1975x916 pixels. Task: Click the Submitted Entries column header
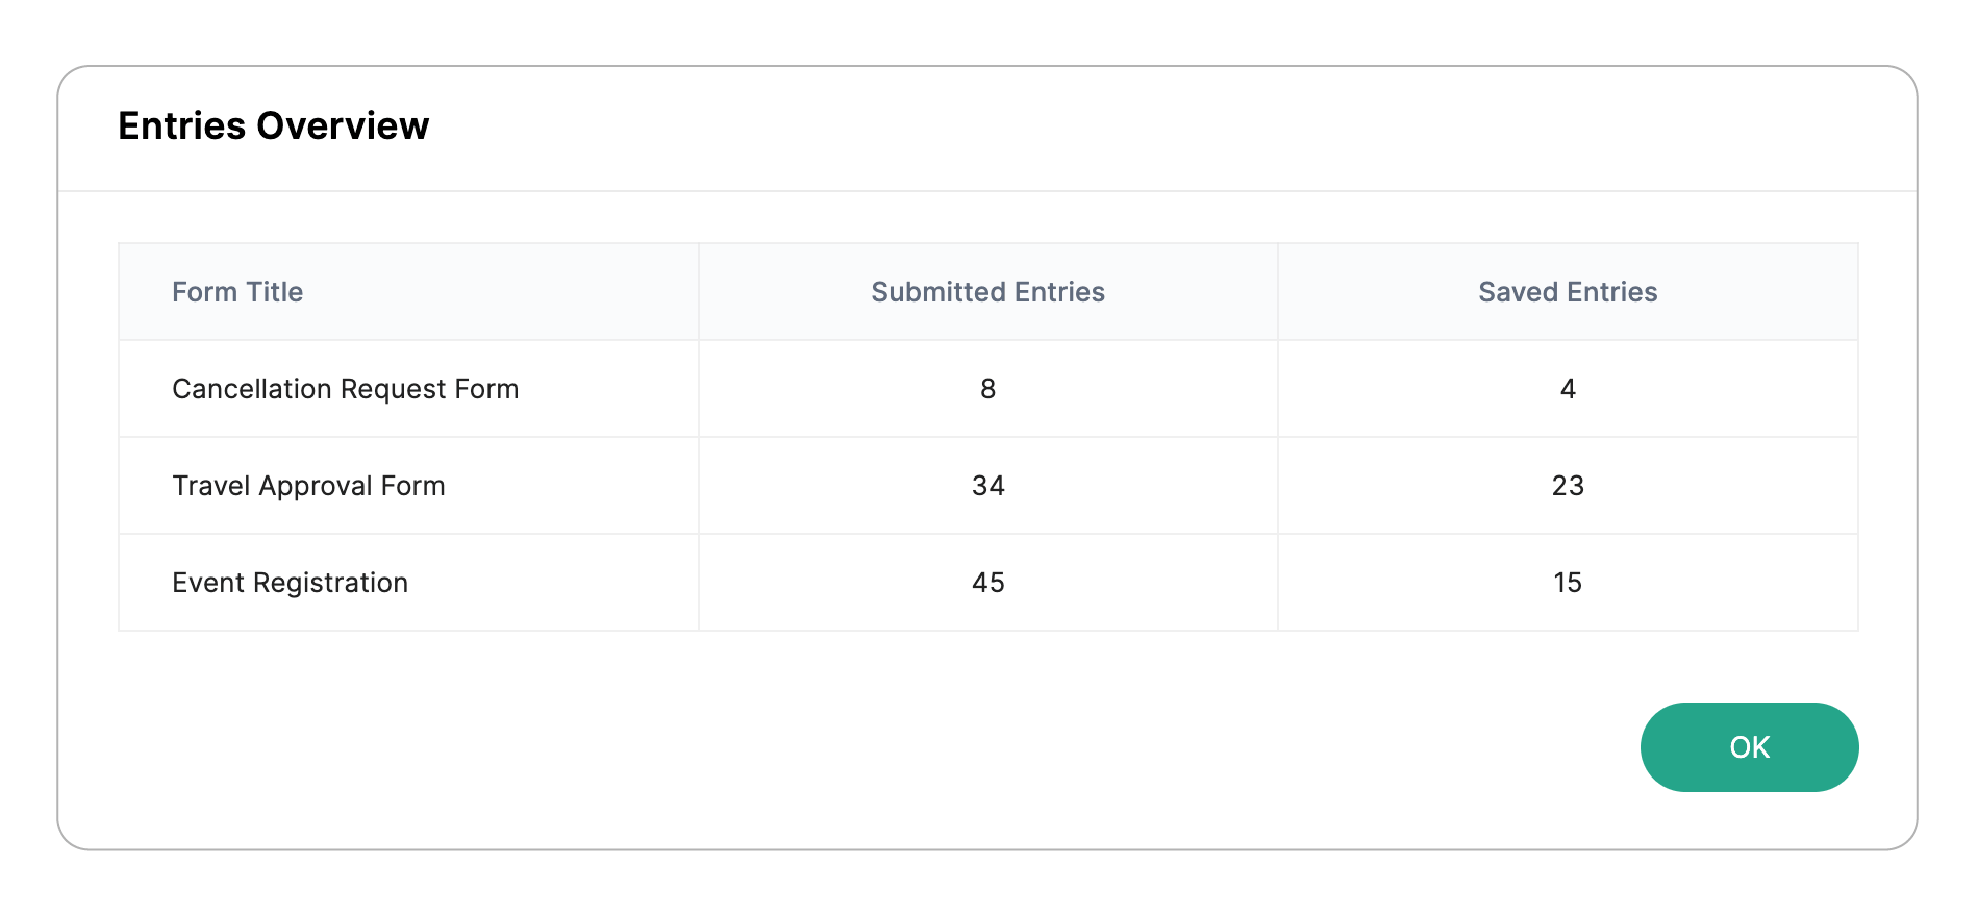click(988, 292)
